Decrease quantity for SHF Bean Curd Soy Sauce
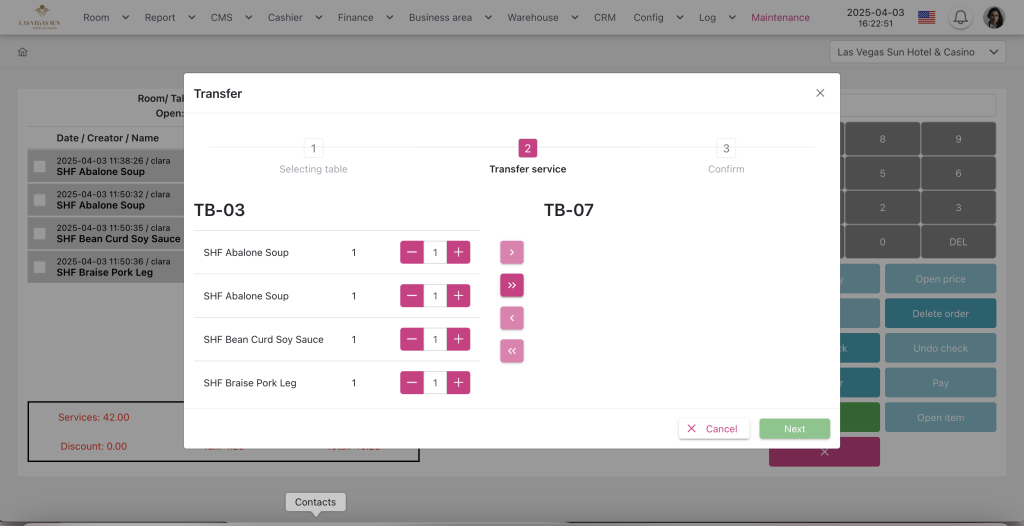The width and height of the screenshot is (1024, 526). [x=412, y=340]
